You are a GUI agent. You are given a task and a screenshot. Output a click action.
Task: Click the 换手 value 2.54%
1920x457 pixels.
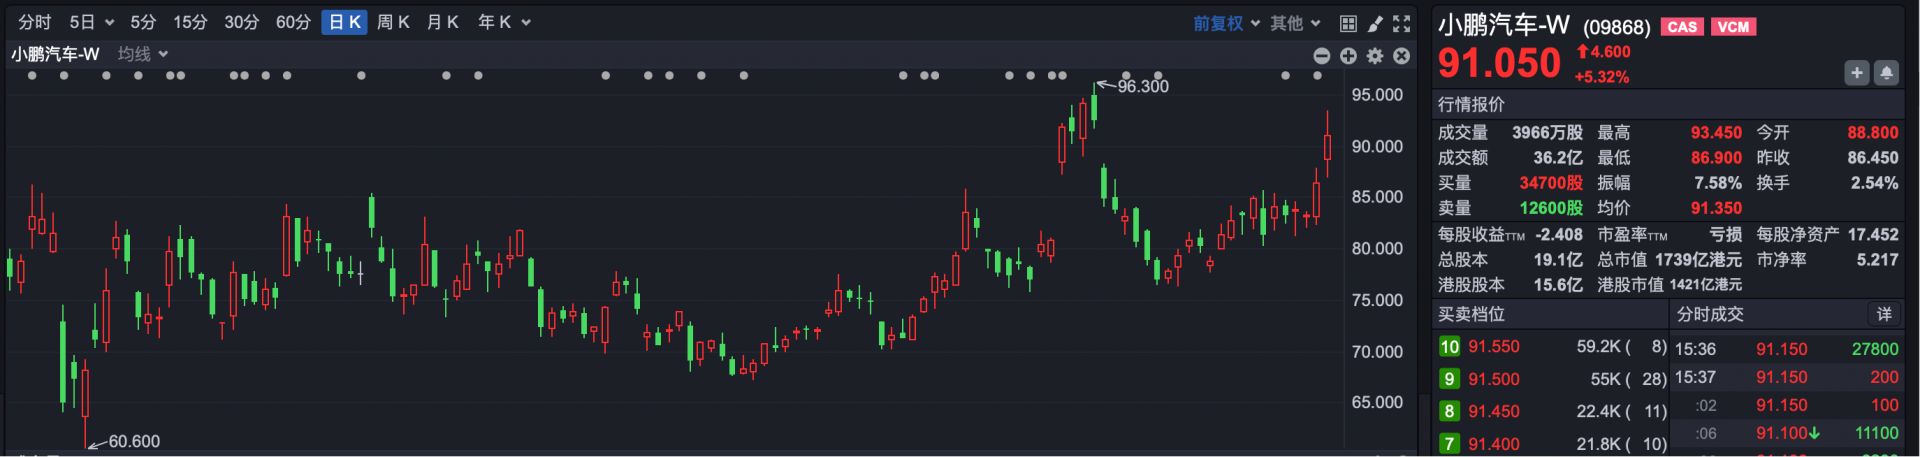coord(1874,183)
